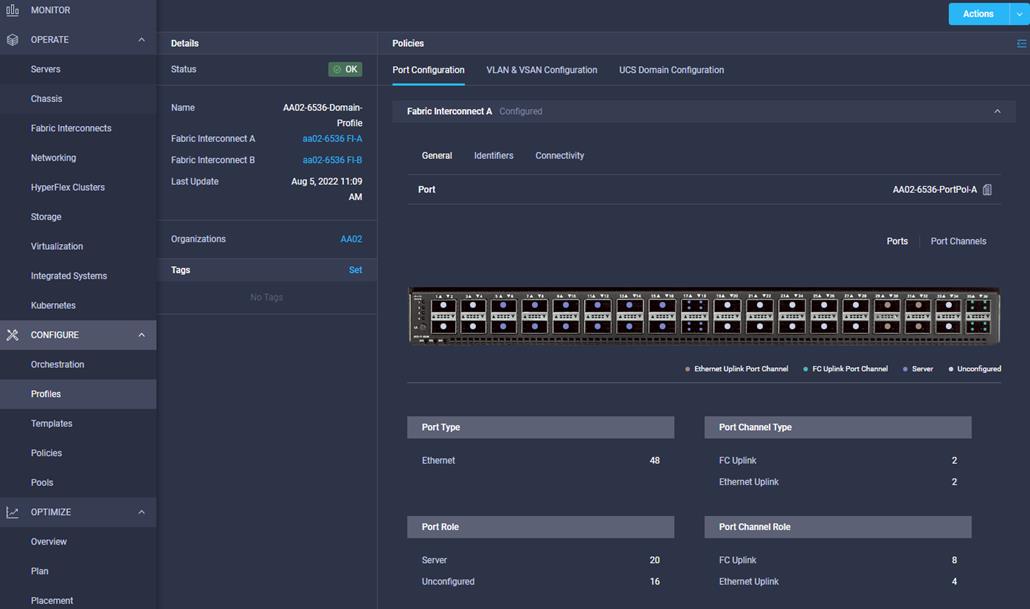Click the Optimize chart icon

click(x=12, y=512)
